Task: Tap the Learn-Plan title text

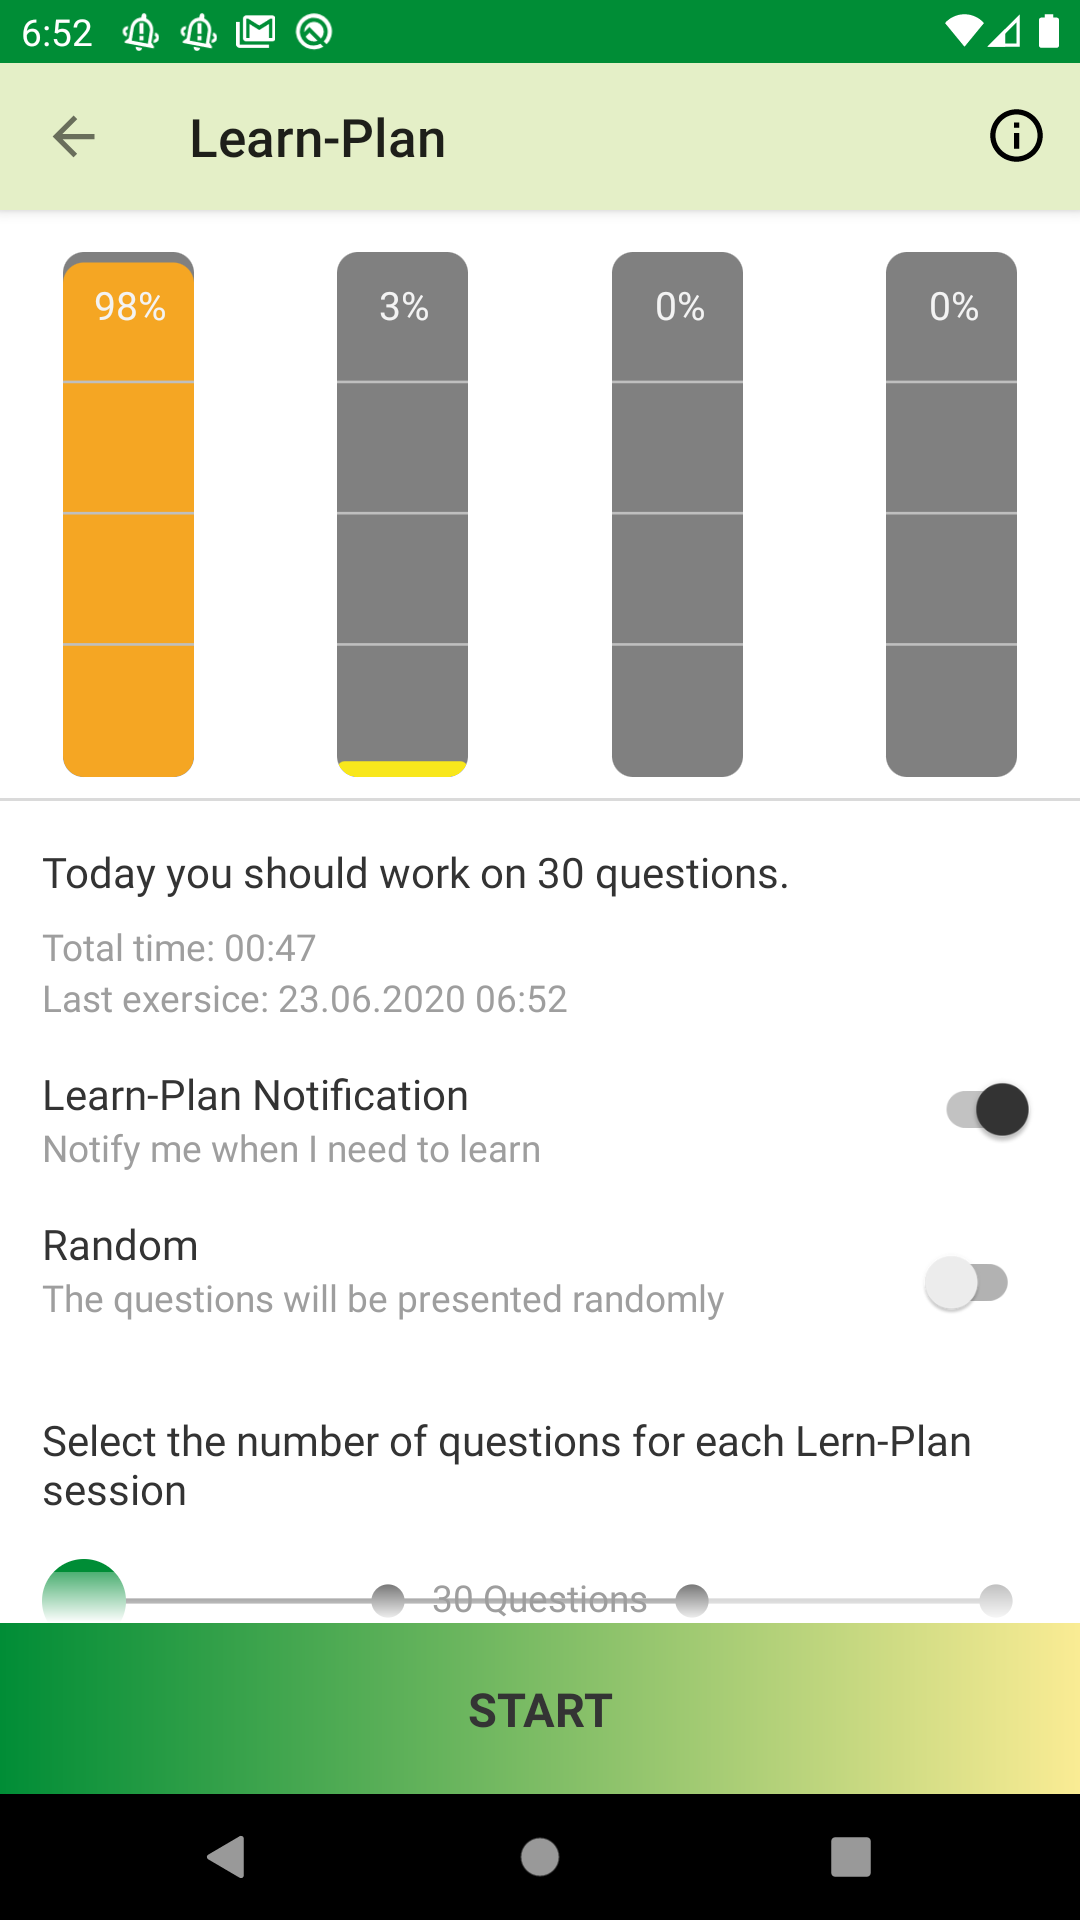Action: tap(318, 138)
